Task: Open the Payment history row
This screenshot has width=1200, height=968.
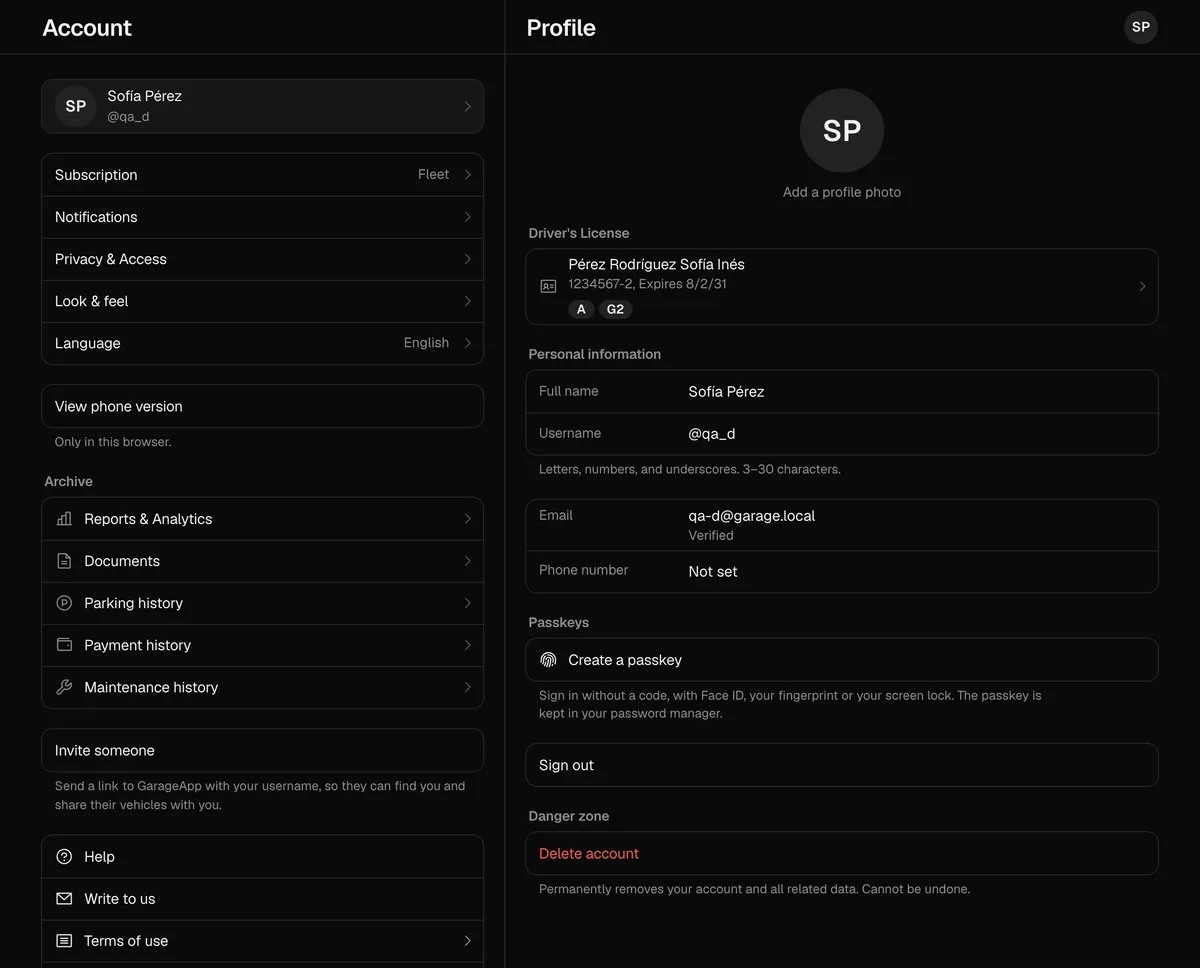Action: tap(262, 645)
